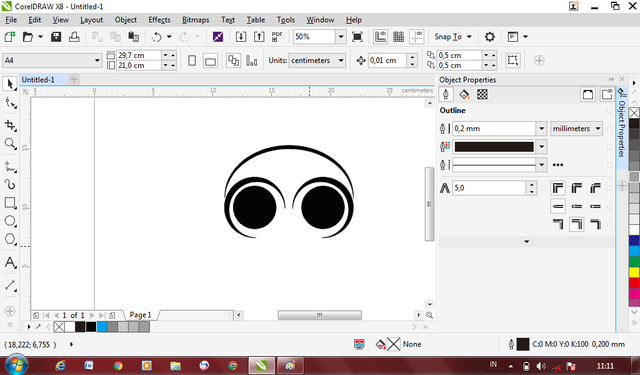Toggle show guidelines button
The height and width of the screenshot is (375, 640).
tap(417, 37)
